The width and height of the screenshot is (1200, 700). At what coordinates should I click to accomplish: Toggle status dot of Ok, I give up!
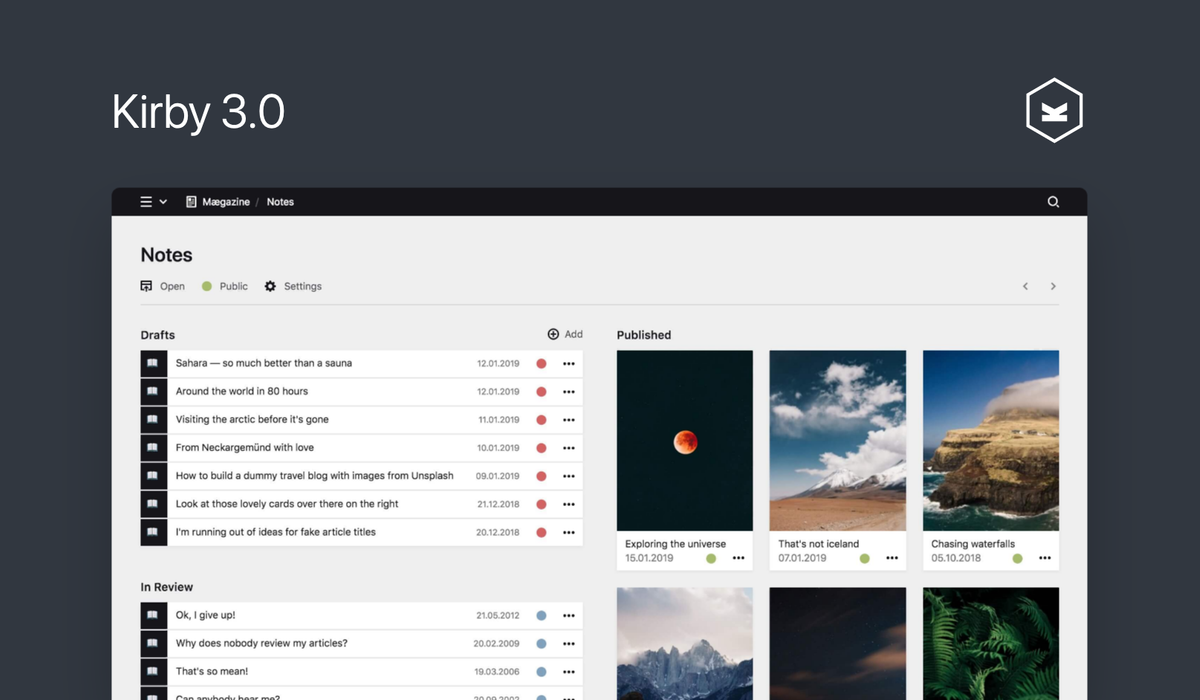(541, 615)
